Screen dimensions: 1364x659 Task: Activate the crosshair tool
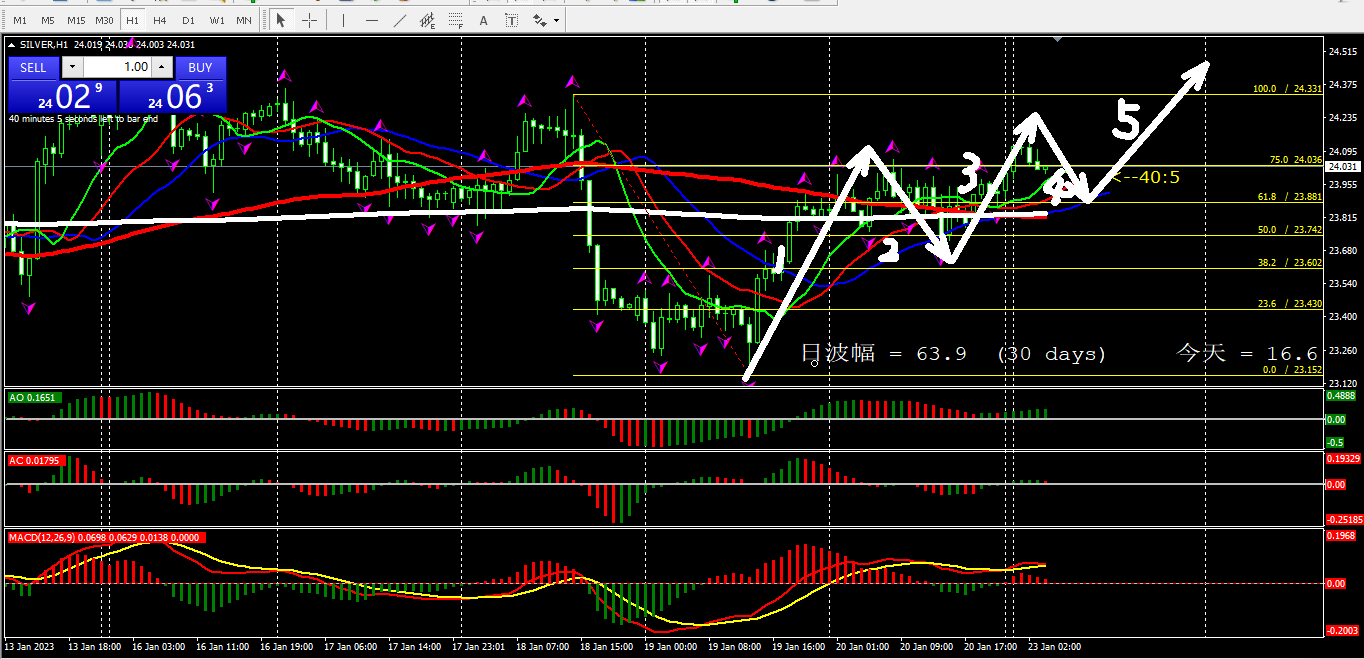[x=310, y=20]
